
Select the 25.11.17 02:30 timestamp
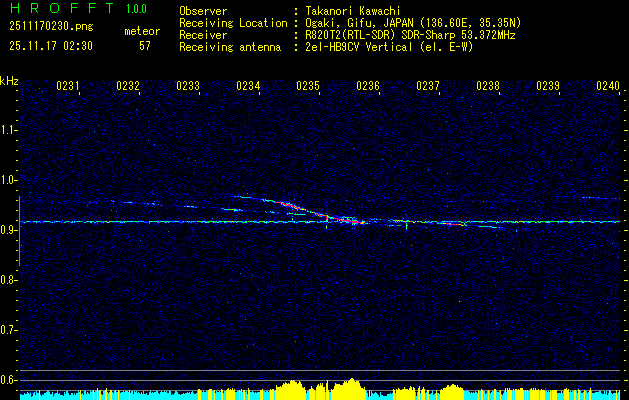50,46
